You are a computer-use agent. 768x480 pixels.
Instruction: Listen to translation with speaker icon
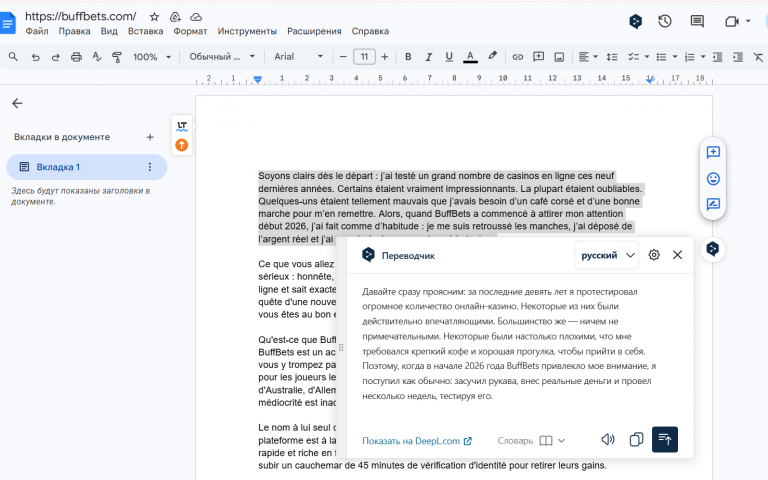pos(608,439)
